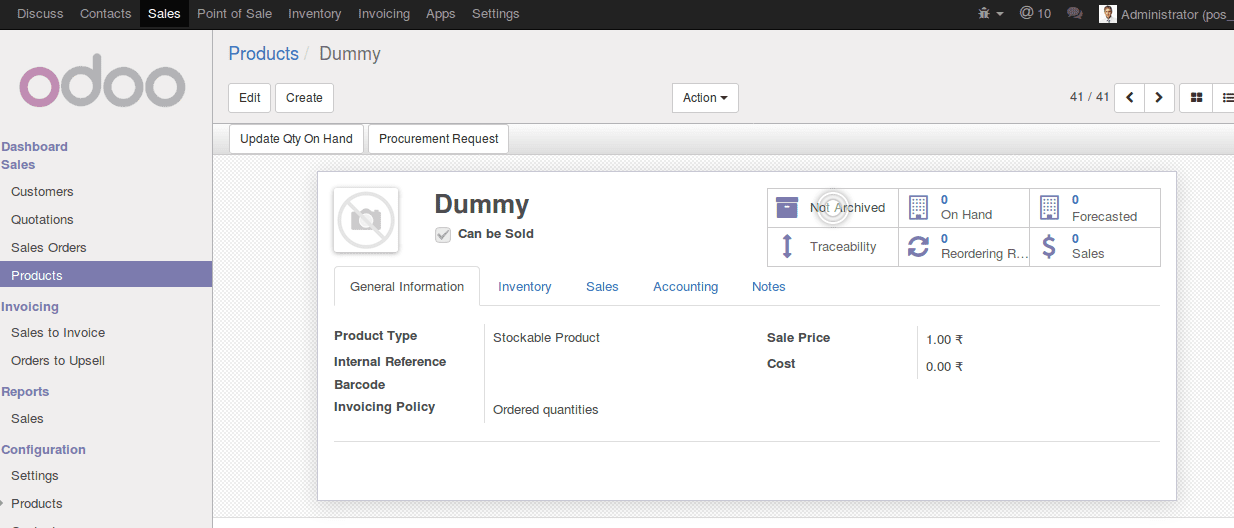Click the Dummy product image placeholder
This screenshot has height=528, width=1234.
point(366,220)
